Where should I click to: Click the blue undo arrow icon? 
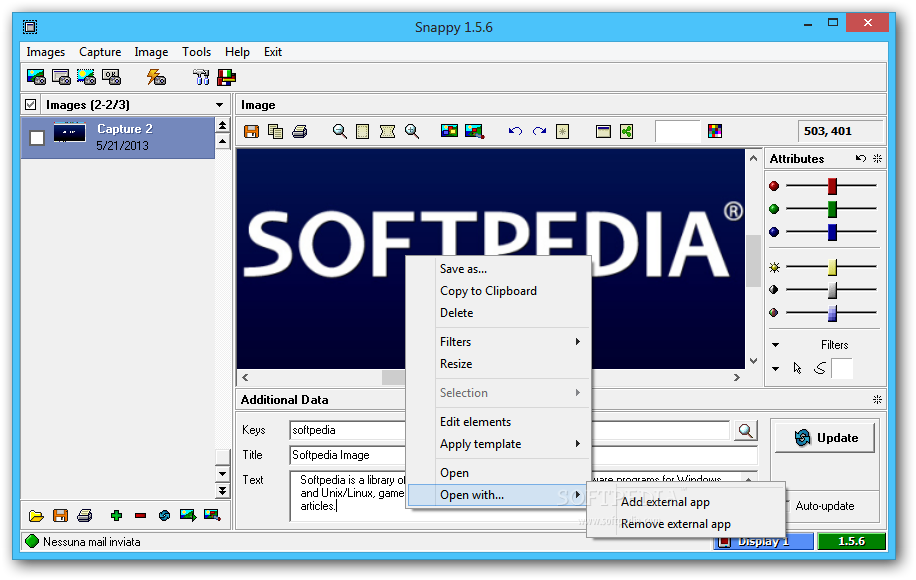tap(515, 131)
